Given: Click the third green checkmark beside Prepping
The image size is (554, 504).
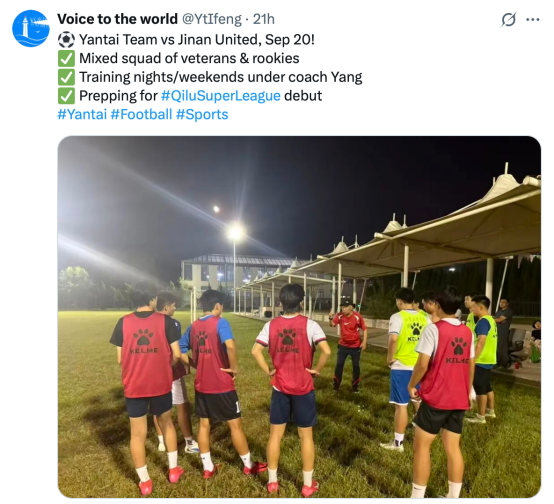Looking at the screenshot, I should point(66,96).
